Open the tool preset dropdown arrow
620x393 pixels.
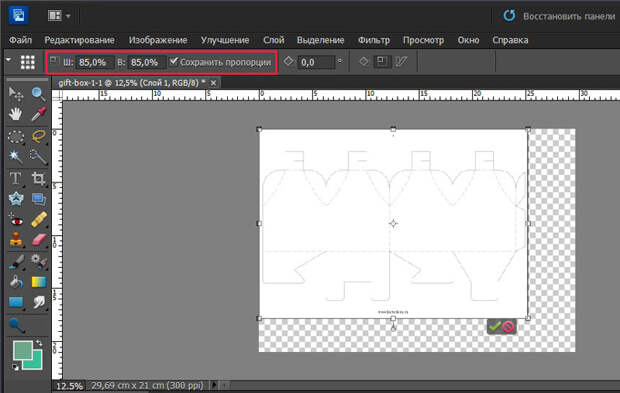(x=8, y=60)
